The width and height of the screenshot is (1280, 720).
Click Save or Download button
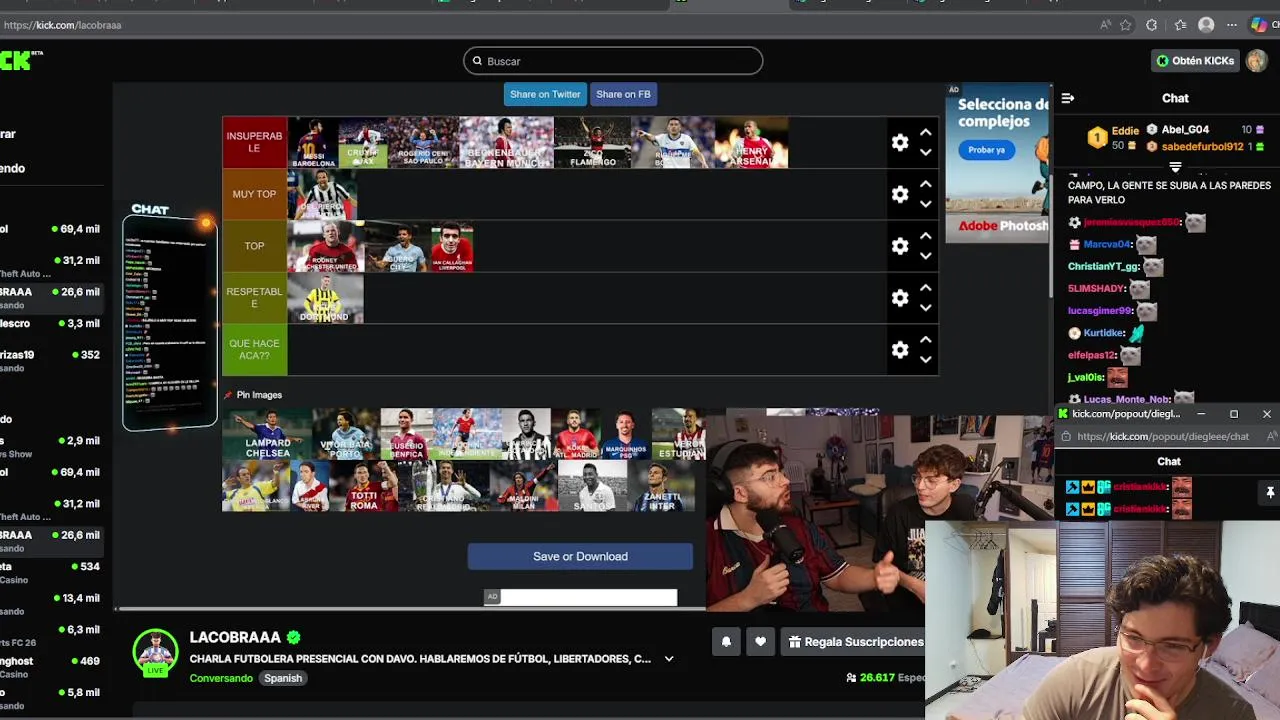[x=580, y=556]
